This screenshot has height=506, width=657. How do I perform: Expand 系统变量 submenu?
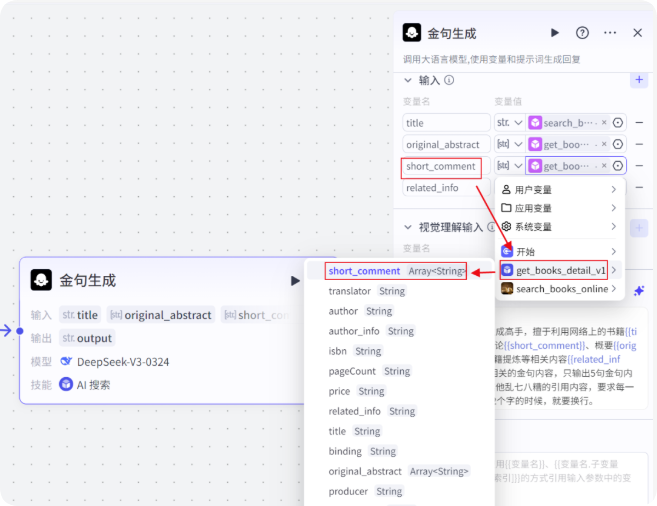point(559,227)
